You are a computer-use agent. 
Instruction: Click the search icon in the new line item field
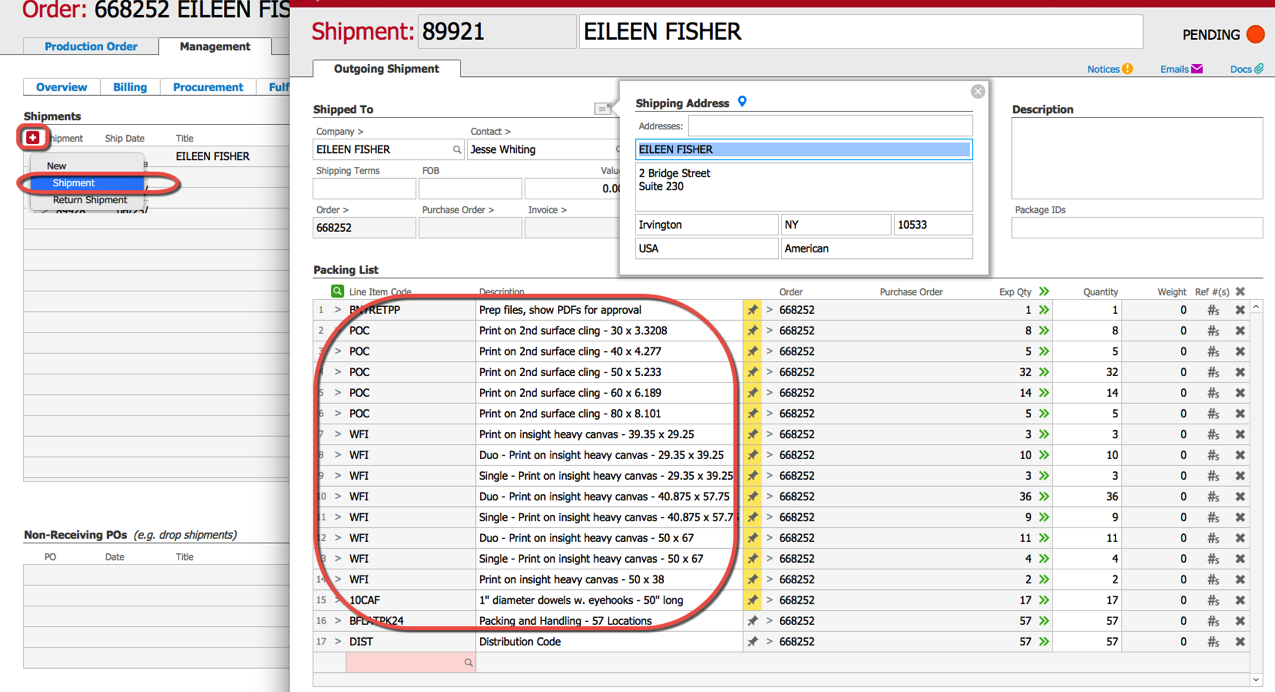click(468, 663)
